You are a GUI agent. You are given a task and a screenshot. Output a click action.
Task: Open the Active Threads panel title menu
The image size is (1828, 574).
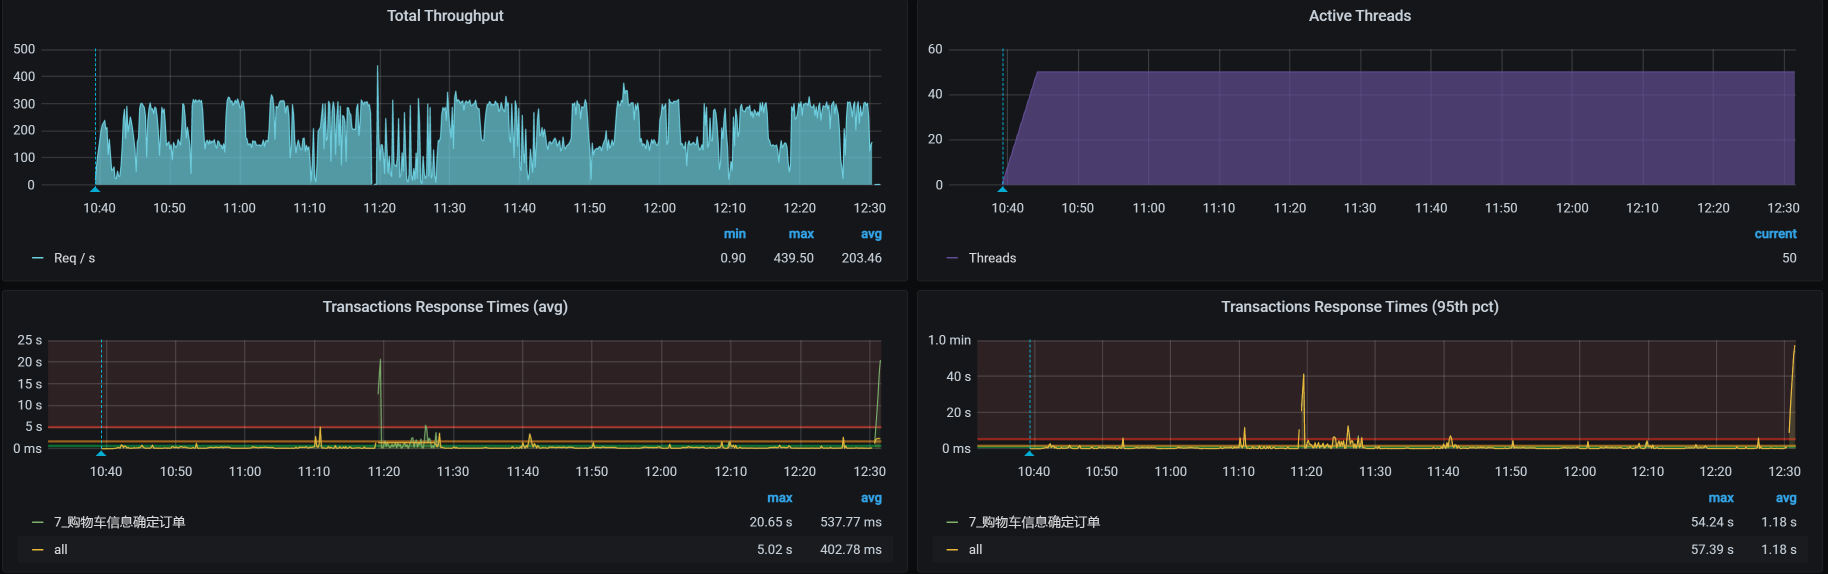(1359, 16)
